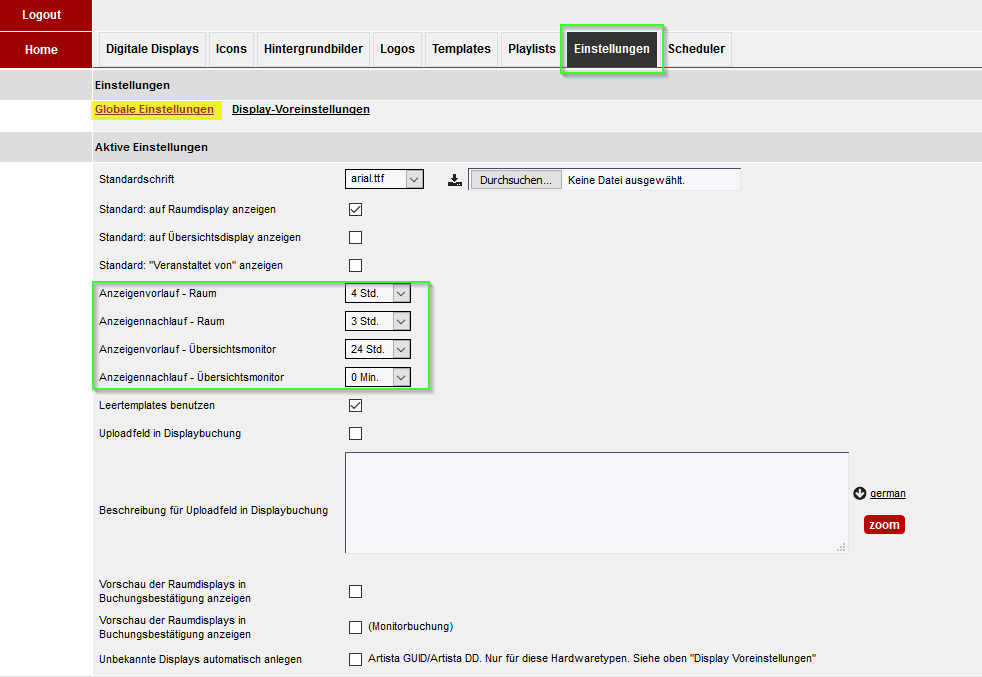The height and width of the screenshot is (677, 982).
Task: Open the Standardschrift arial.ttf dropdown
Action: [x=384, y=179]
